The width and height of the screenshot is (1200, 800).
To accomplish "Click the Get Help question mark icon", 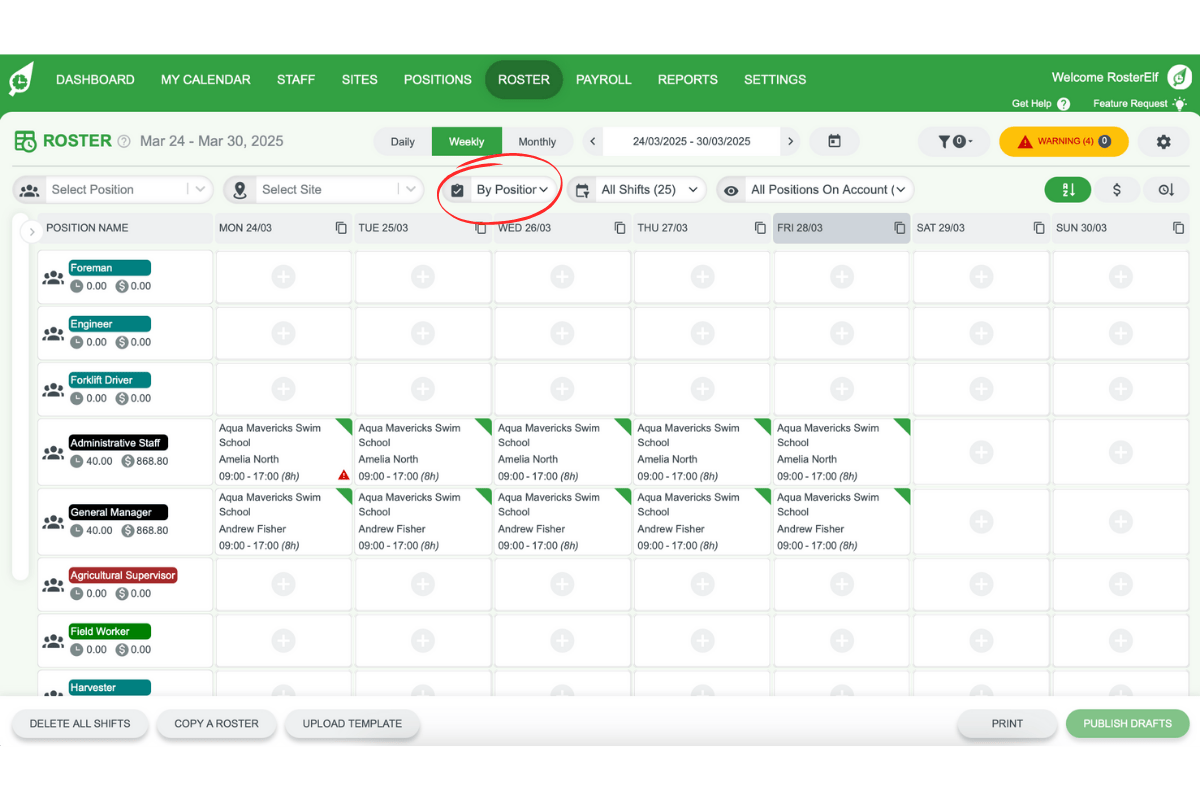I will pos(1063,104).
